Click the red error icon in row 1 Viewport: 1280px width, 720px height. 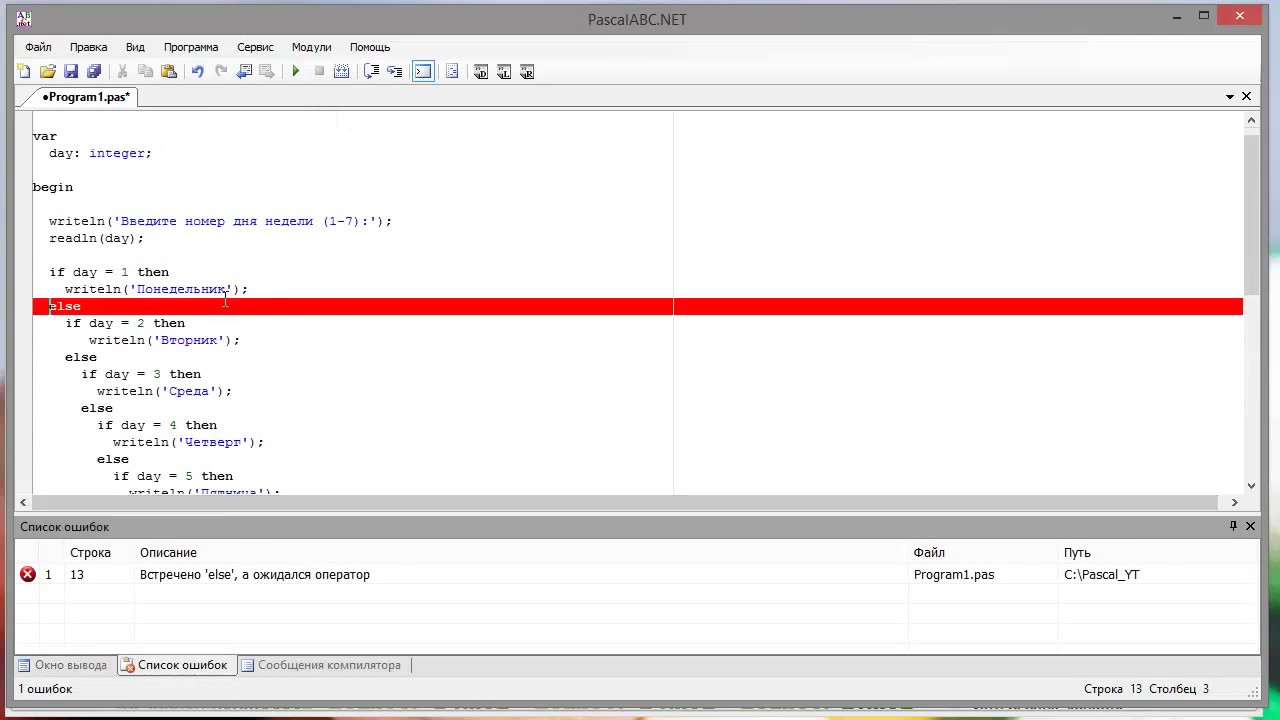[28, 574]
